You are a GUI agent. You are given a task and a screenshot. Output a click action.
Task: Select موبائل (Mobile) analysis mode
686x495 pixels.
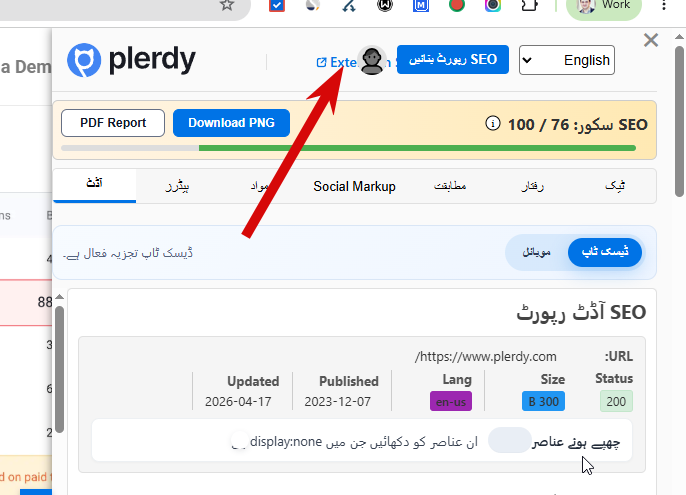pyautogui.click(x=536, y=252)
